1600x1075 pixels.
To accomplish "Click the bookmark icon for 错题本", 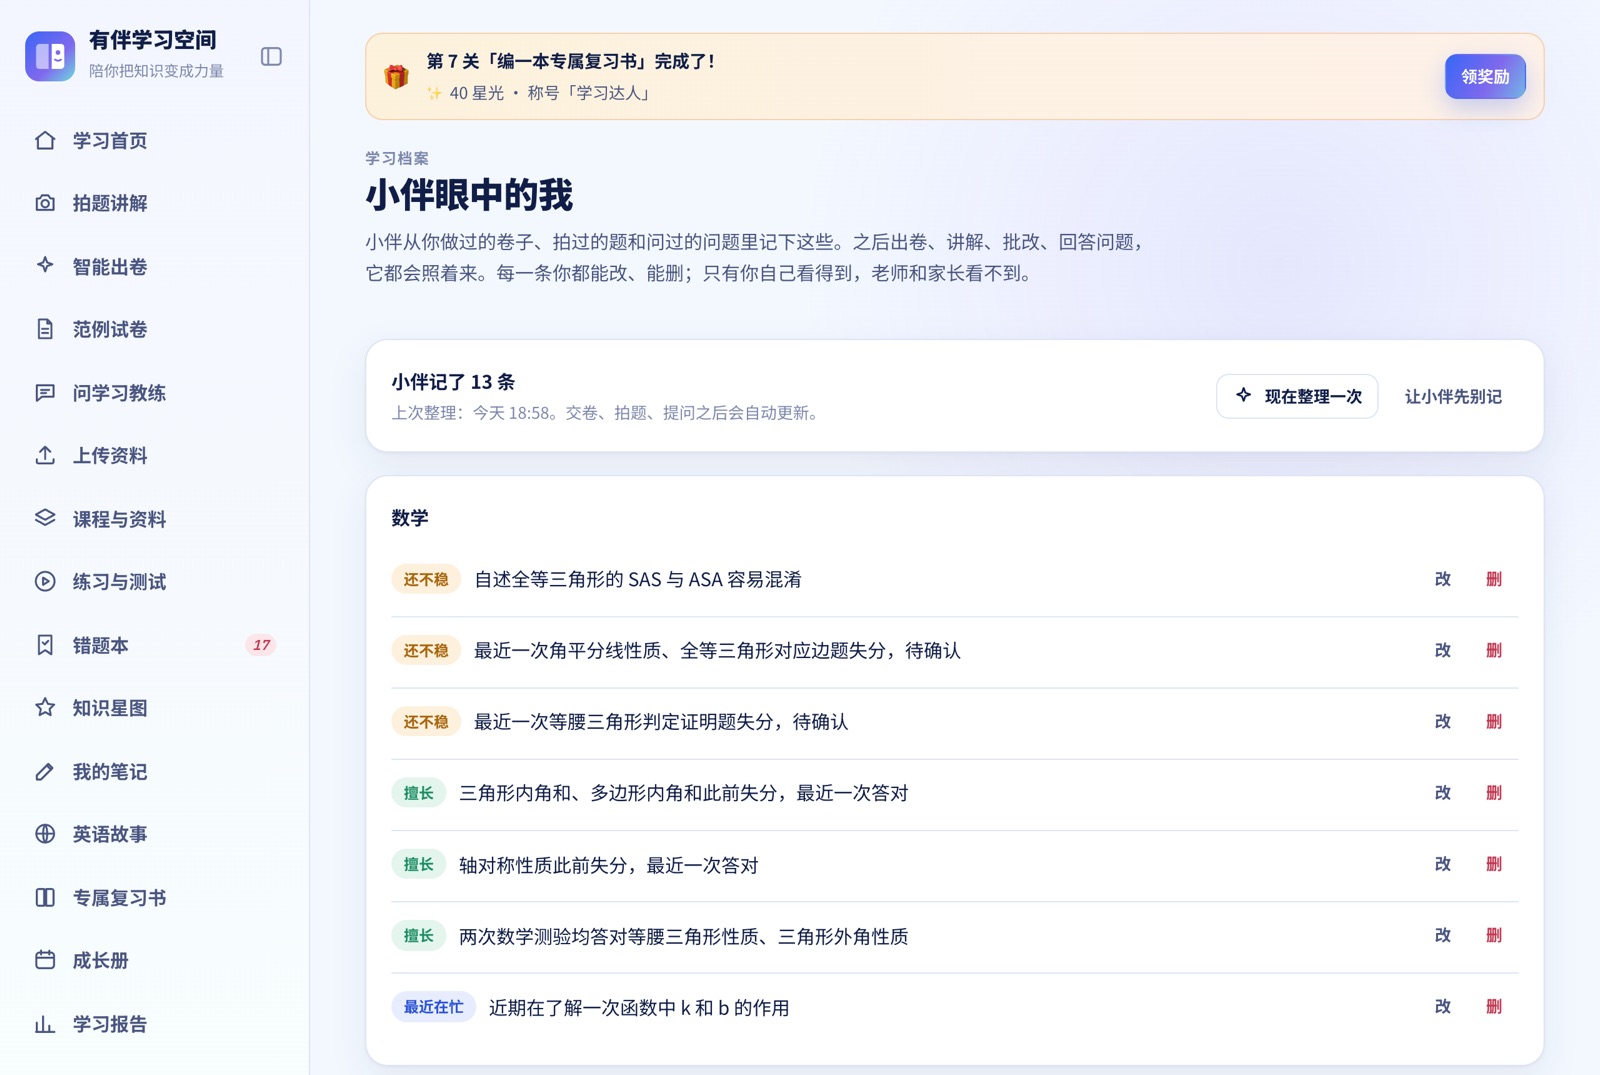I will [45, 645].
